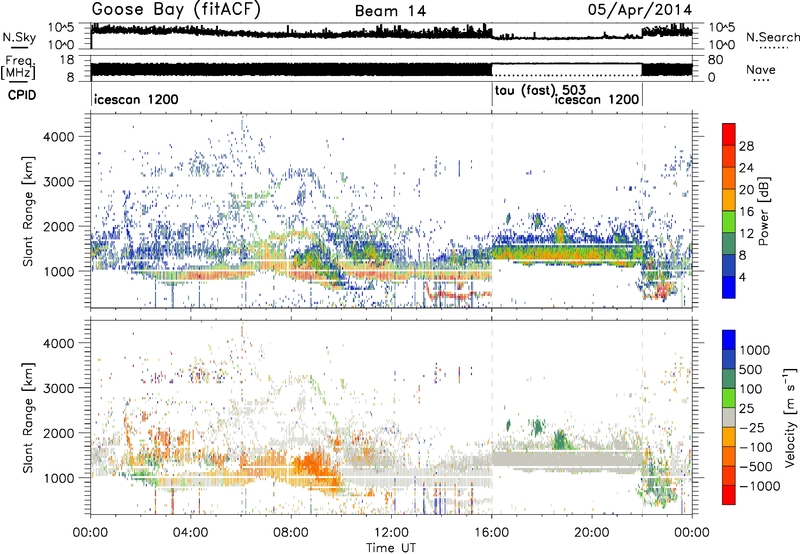
Task: Click the "-25" label on Velocity color bar
Action: click(751, 427)
